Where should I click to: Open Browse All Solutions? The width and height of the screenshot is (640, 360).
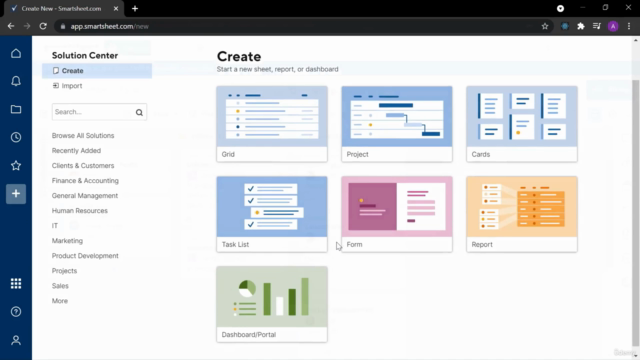click(x=83, y=136)
